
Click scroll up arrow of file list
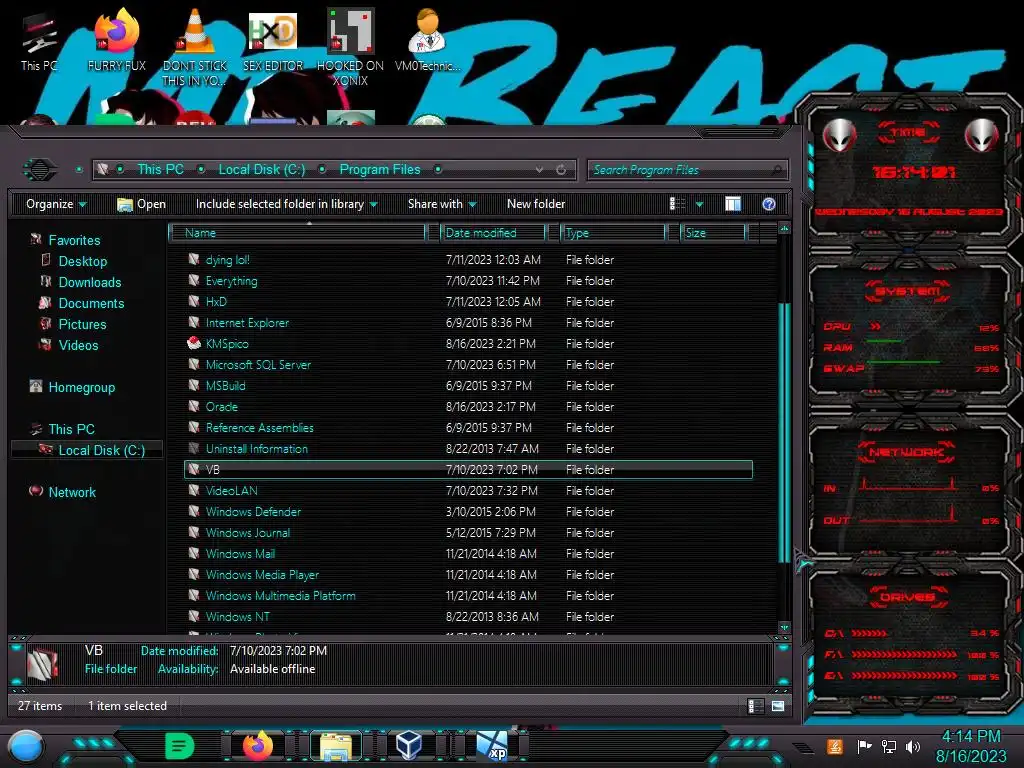784,229
